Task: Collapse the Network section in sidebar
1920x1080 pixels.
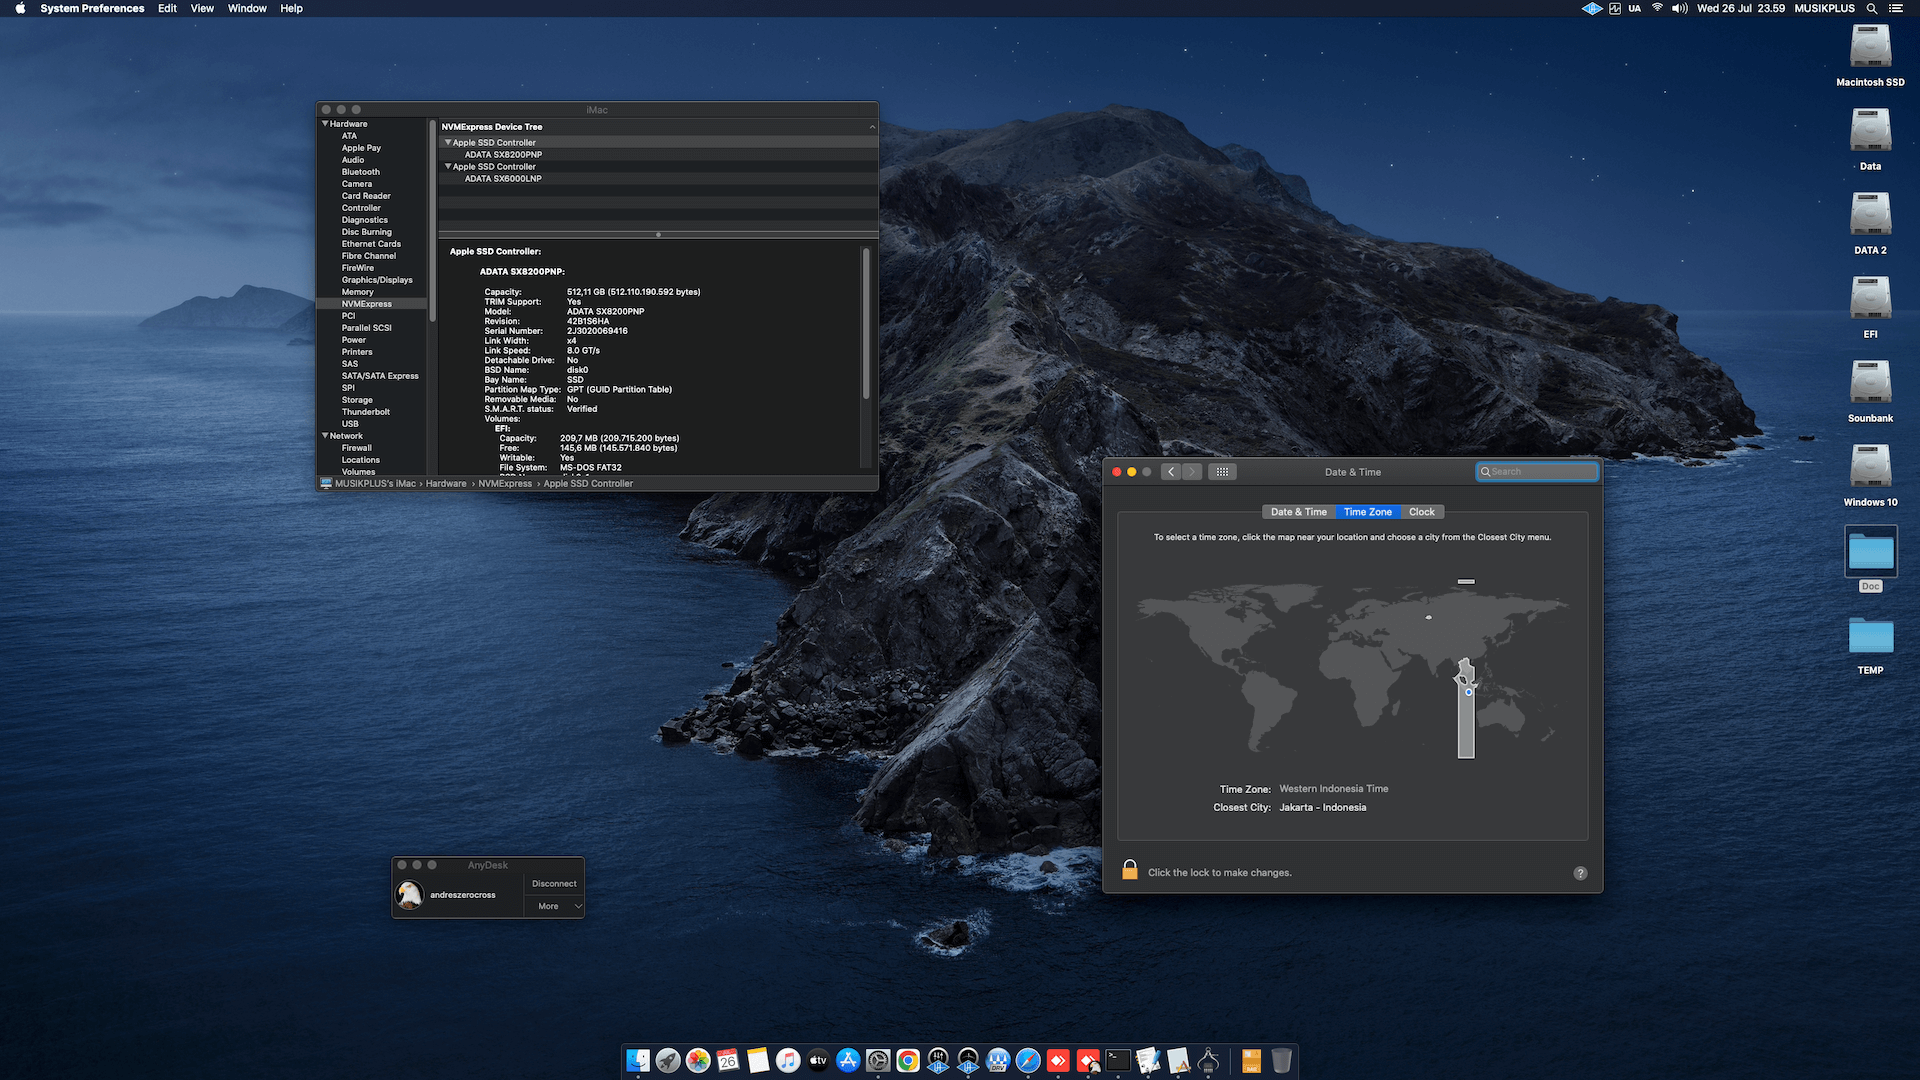Action: pos(325,436)
